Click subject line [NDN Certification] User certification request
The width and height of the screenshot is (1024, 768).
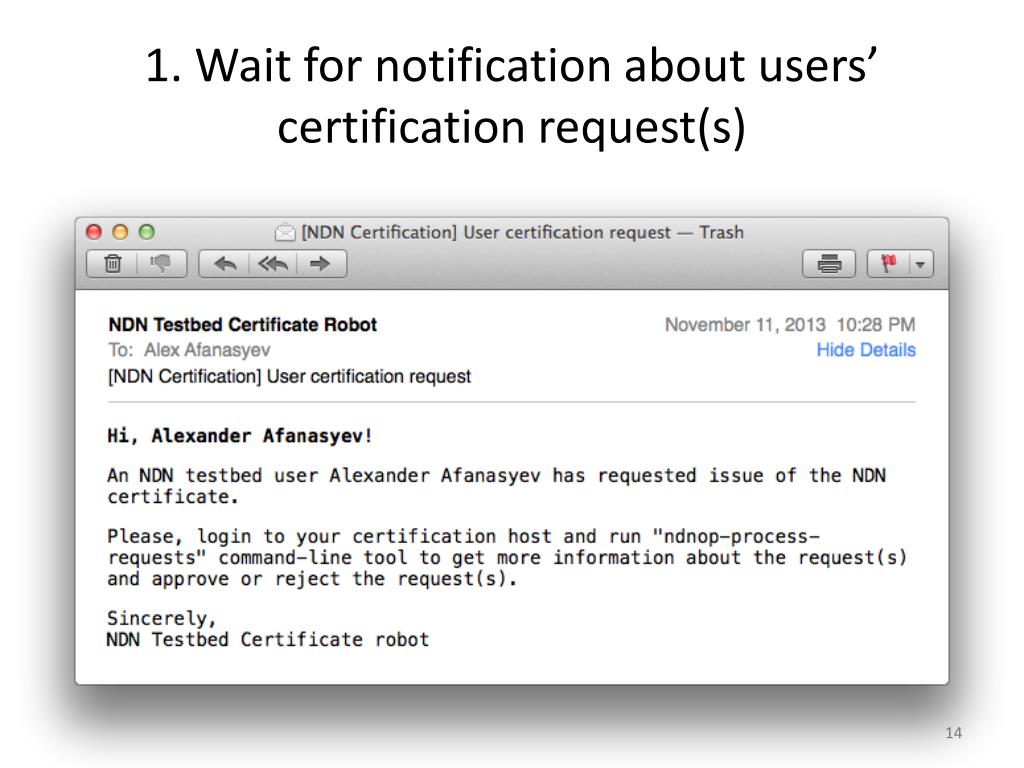point(289,376)
